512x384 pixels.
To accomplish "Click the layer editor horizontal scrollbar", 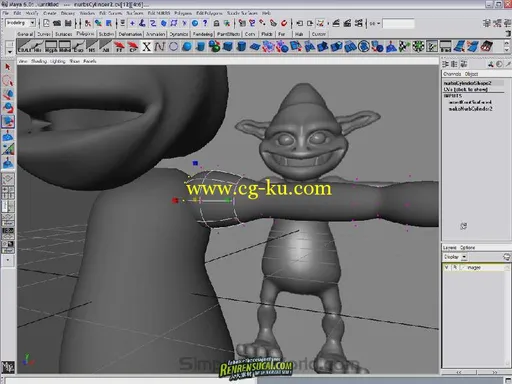I will tap(476, 372).
